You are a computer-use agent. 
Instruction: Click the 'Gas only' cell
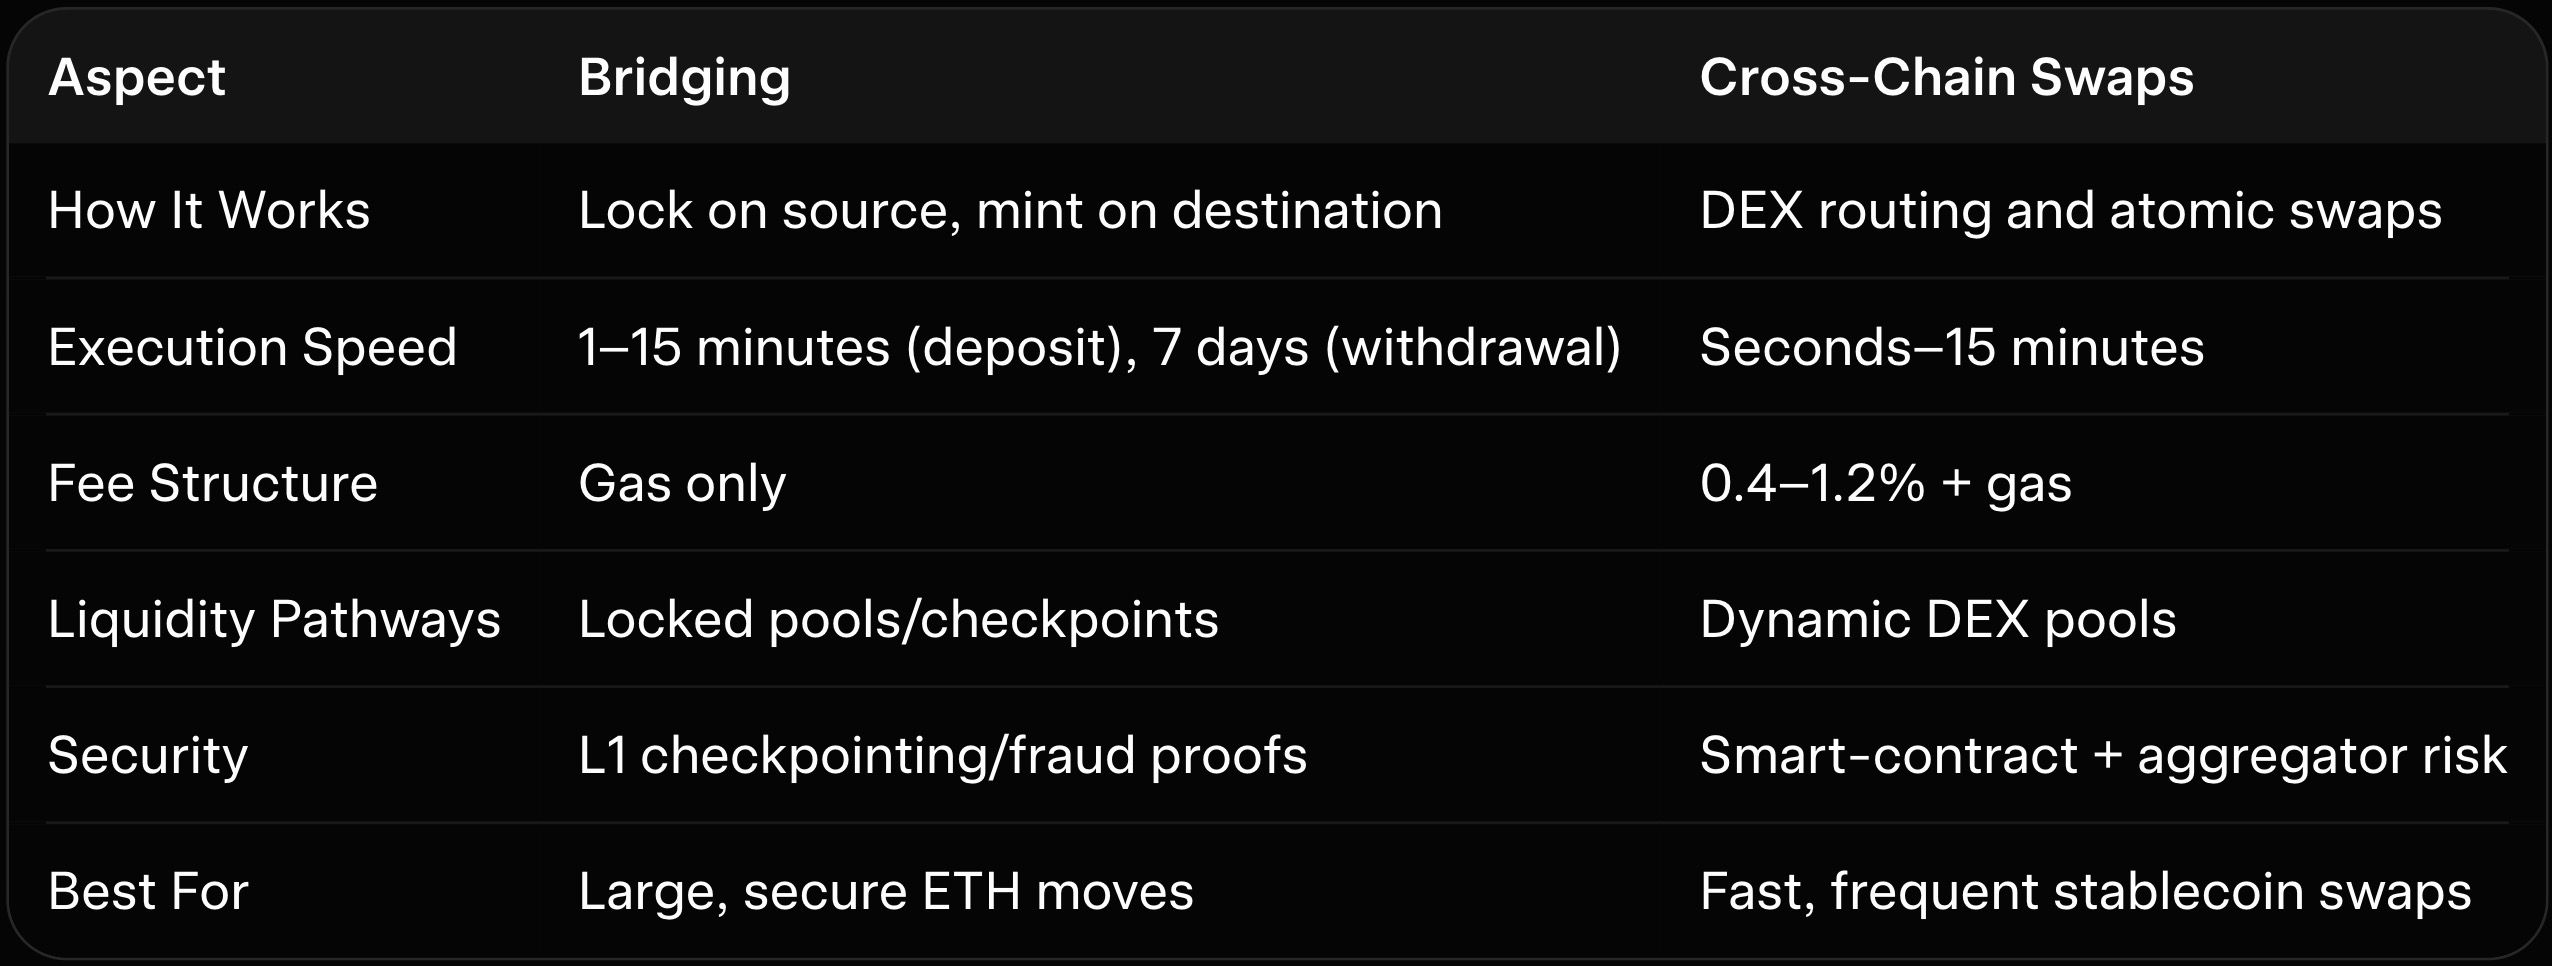(682, 483)
